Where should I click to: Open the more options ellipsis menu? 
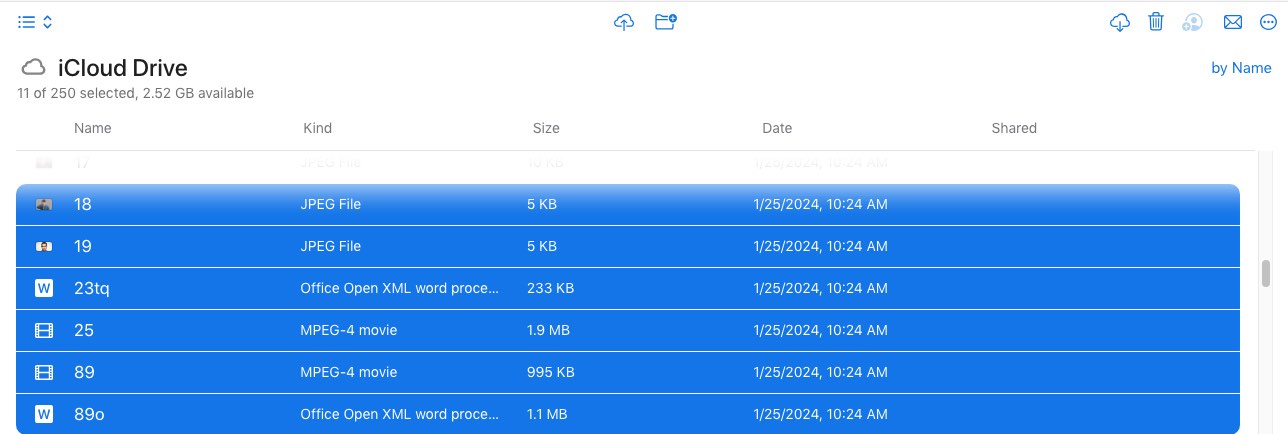[1268, 22]
